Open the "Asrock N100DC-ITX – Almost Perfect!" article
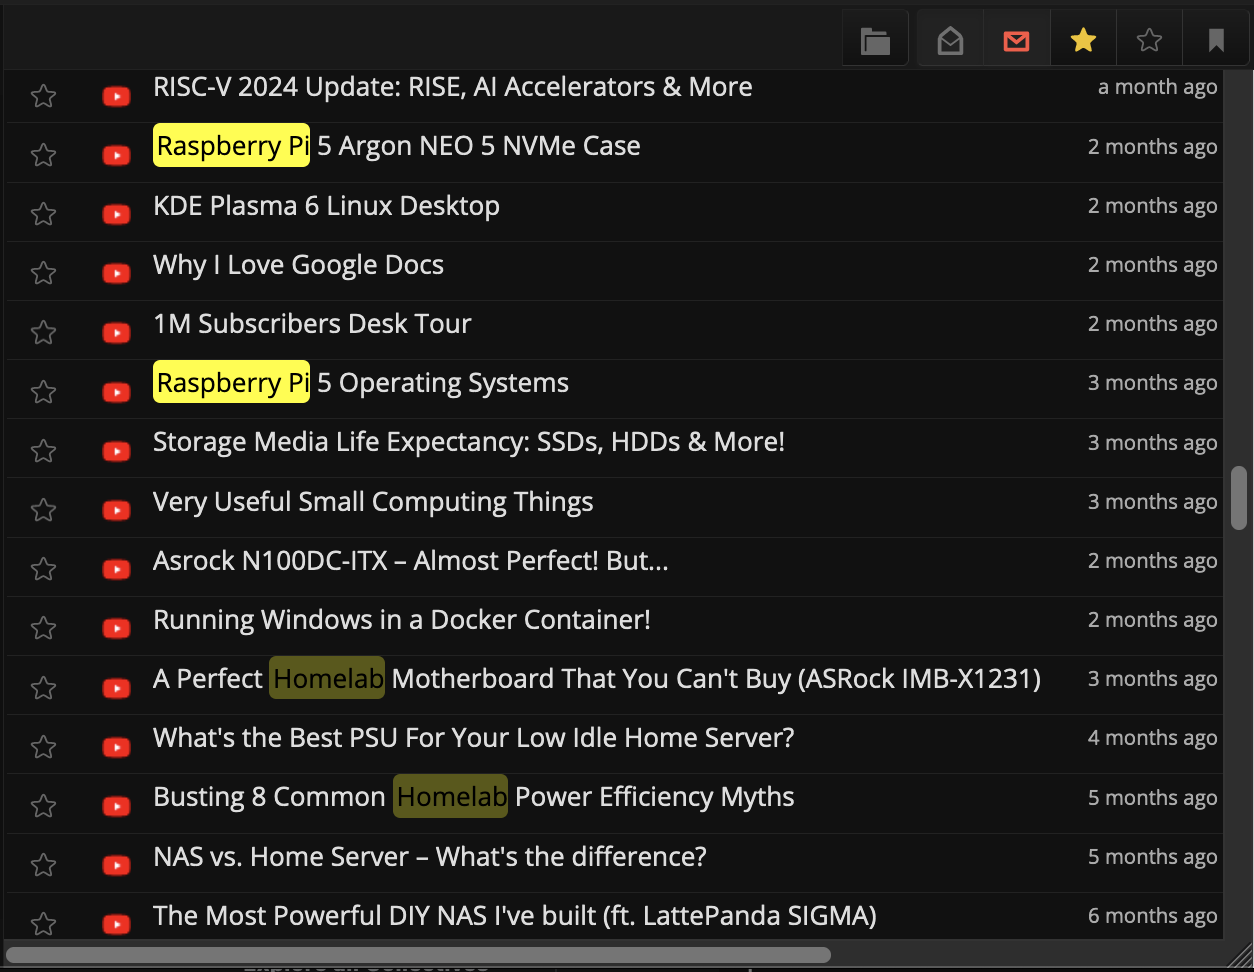This screenshot has width=1254, height=972. coord(411,560)
